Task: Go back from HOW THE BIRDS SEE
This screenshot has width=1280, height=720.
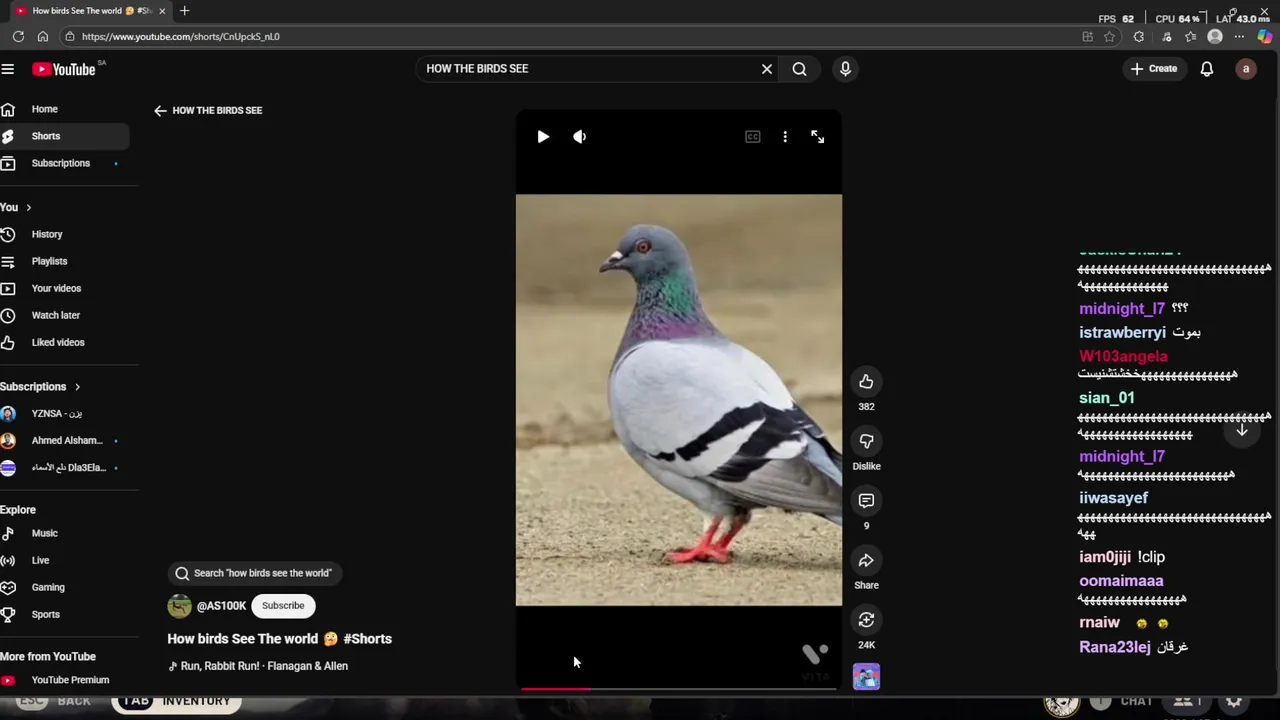Action: [160, 111]
